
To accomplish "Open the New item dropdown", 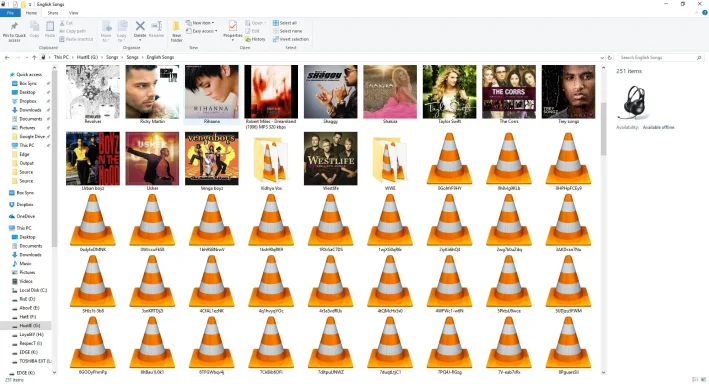I will tap(200, 23).
